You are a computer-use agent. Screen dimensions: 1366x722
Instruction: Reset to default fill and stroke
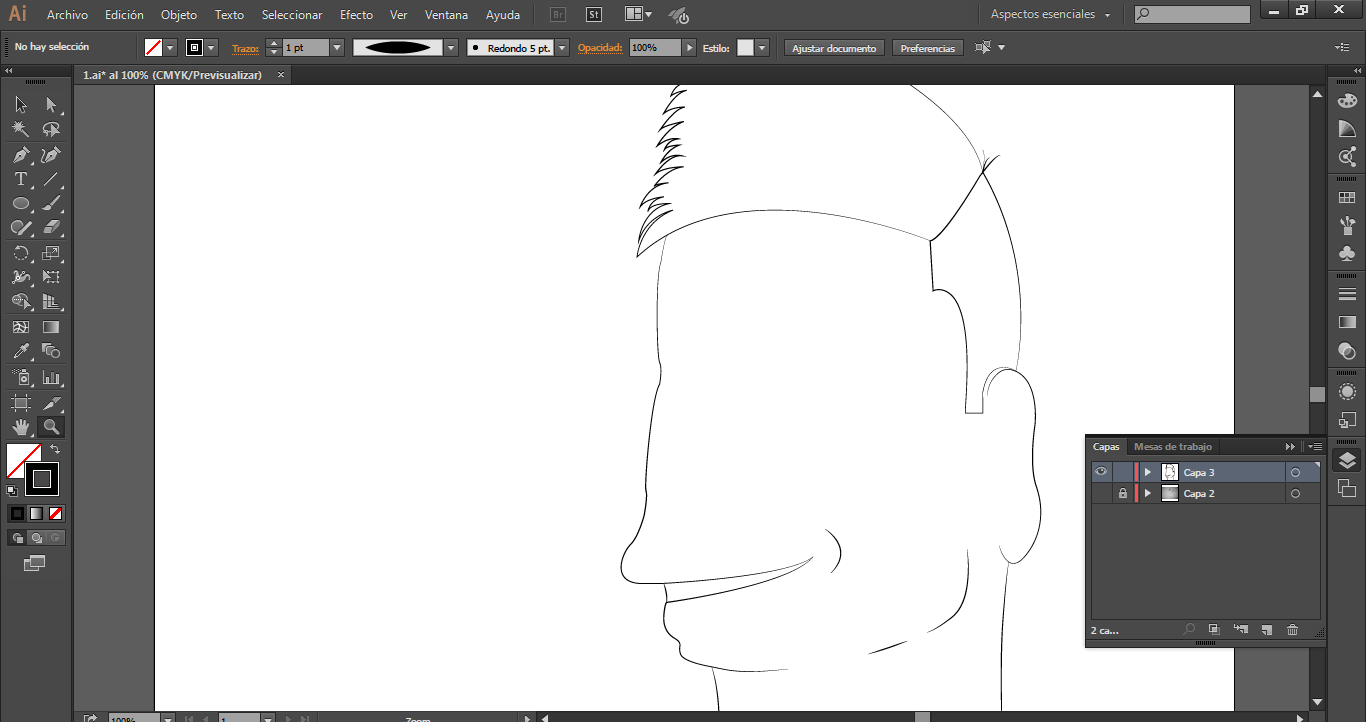tap(12, 490)
